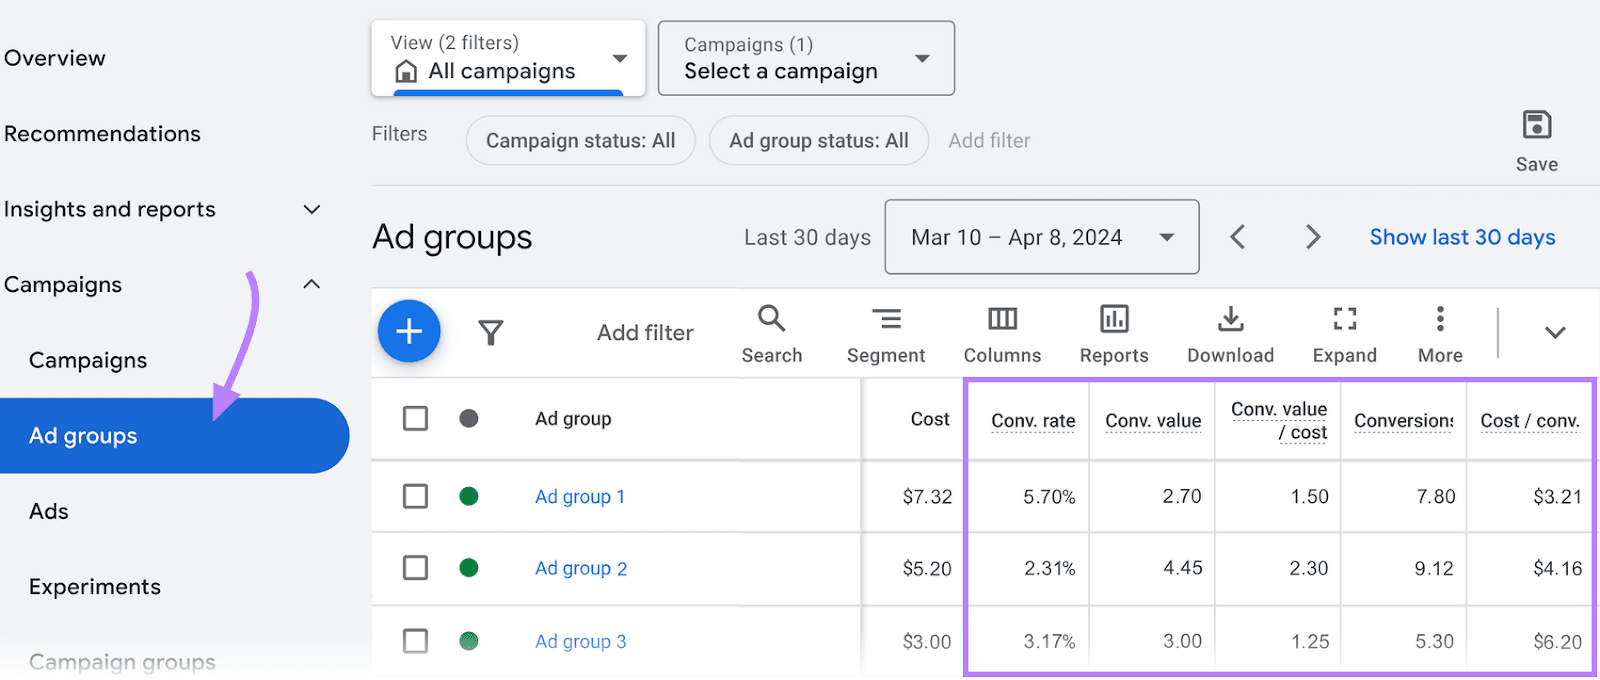1600x680 pixels.
Task: Open the Columns editor
Action: tap(1002, 334)
